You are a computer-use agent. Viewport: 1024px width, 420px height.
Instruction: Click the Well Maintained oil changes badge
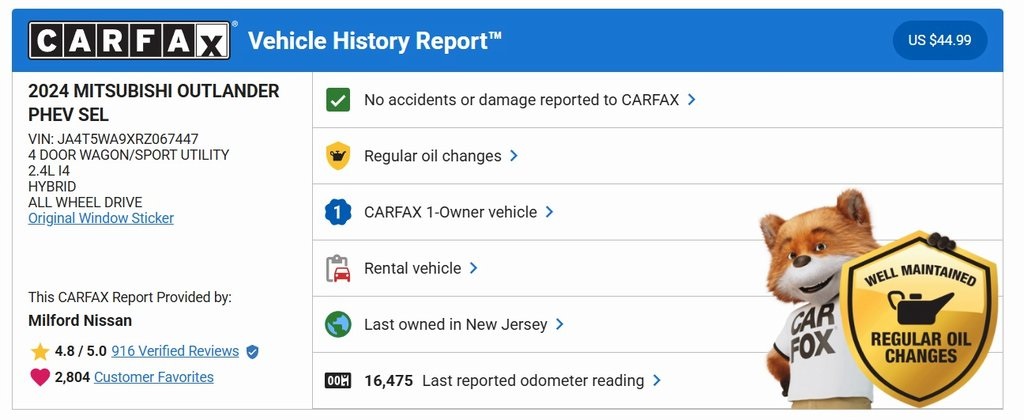pos(919,320)
